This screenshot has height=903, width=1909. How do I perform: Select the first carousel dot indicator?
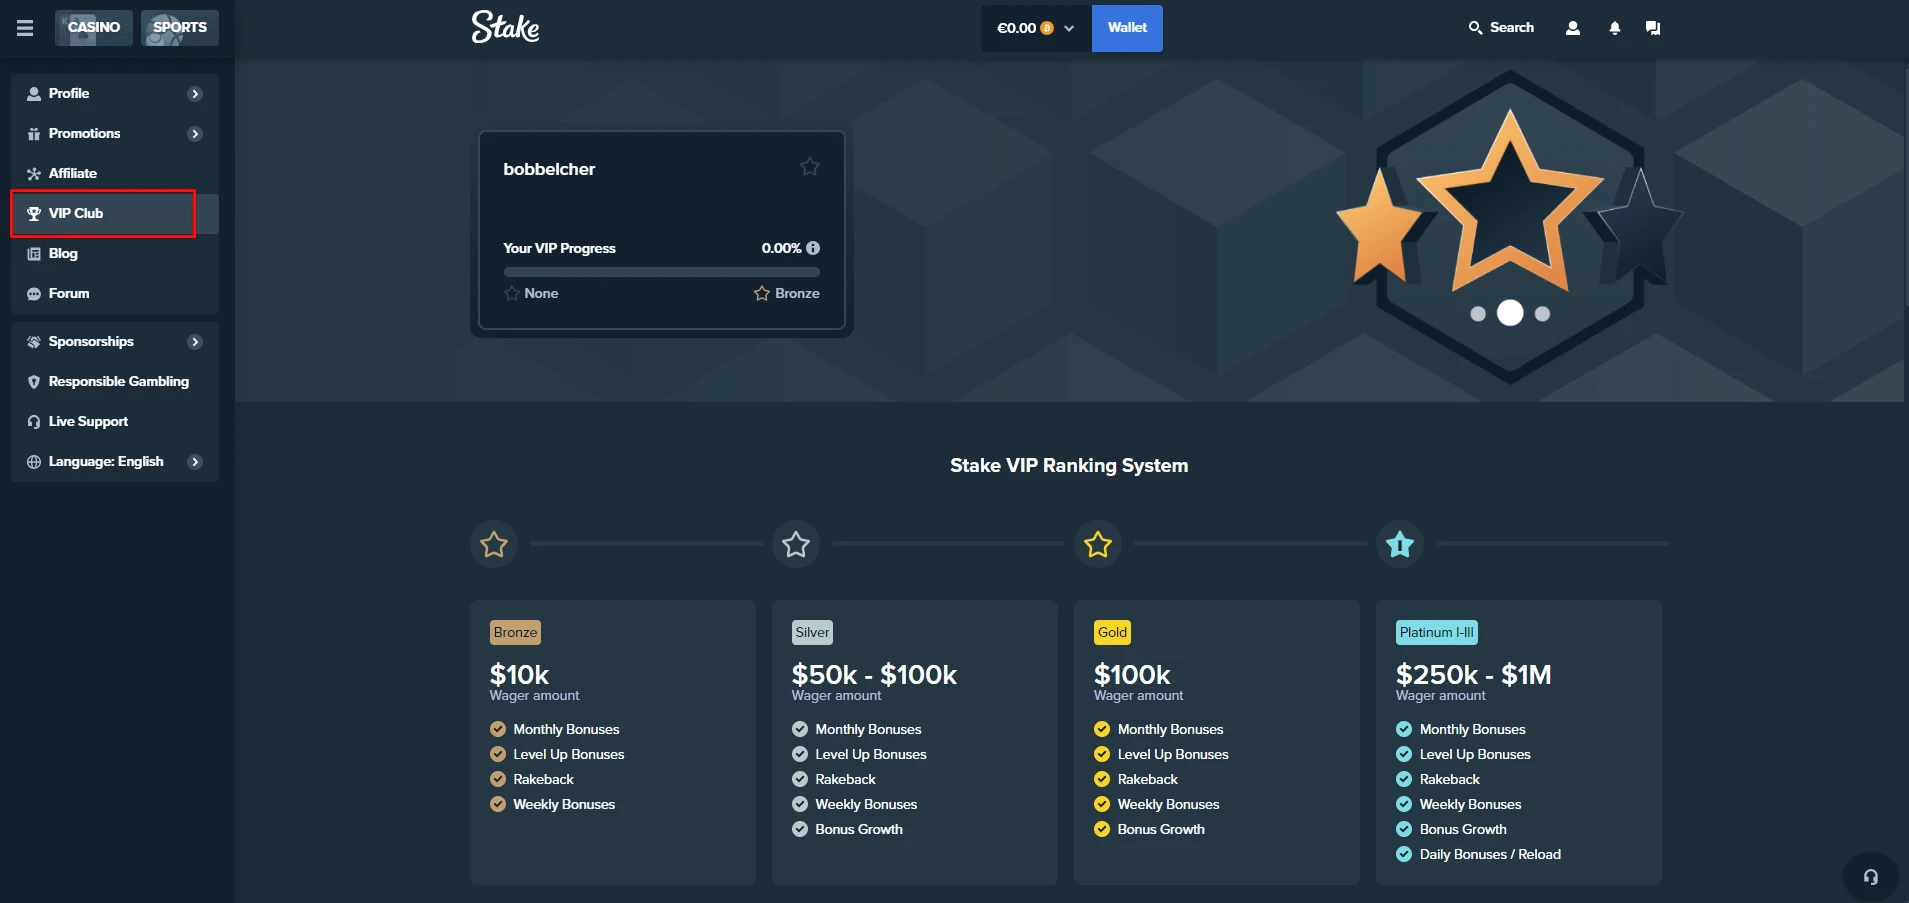(x=1477, y=314)
